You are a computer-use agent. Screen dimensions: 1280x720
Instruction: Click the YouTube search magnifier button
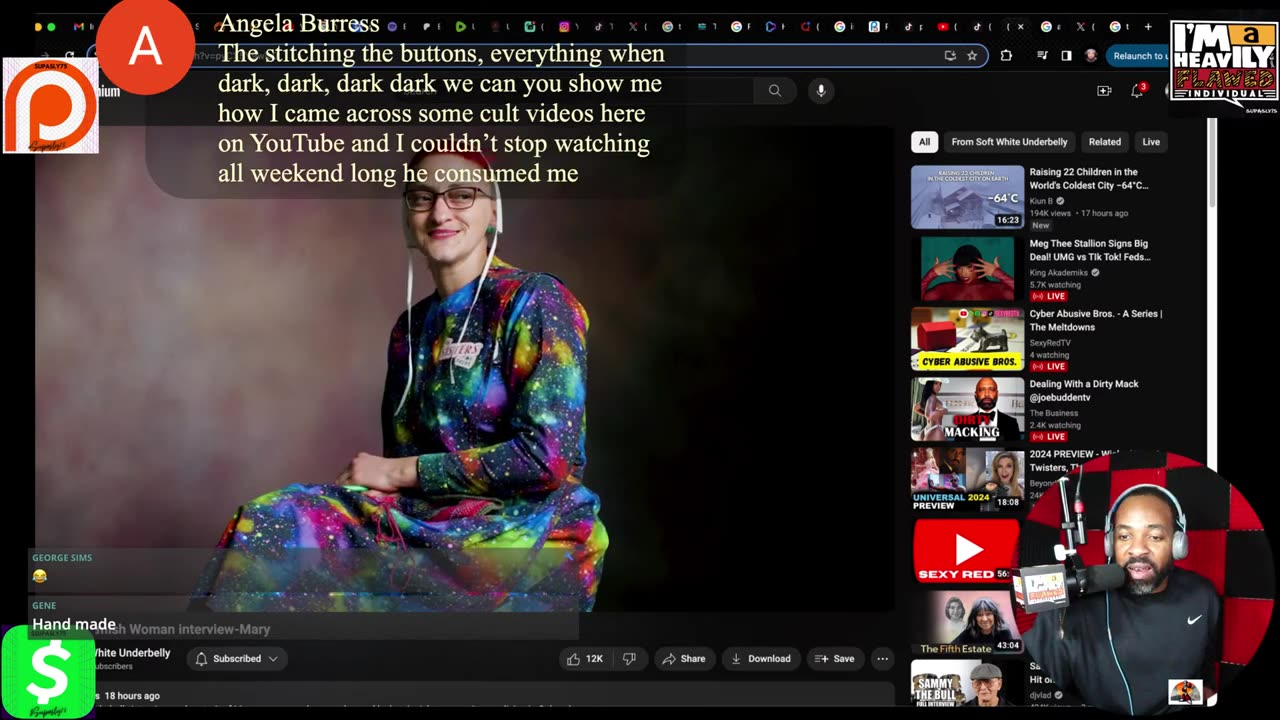click(774, 91)
